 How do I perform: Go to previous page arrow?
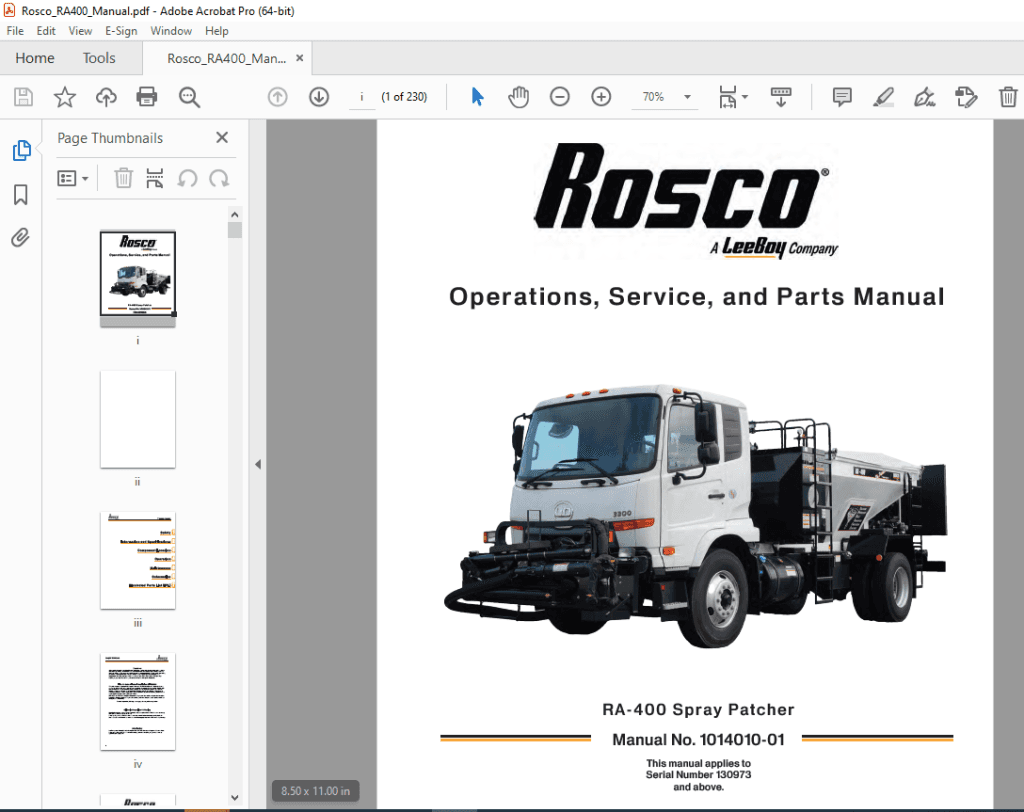click(x=278, y=97)
